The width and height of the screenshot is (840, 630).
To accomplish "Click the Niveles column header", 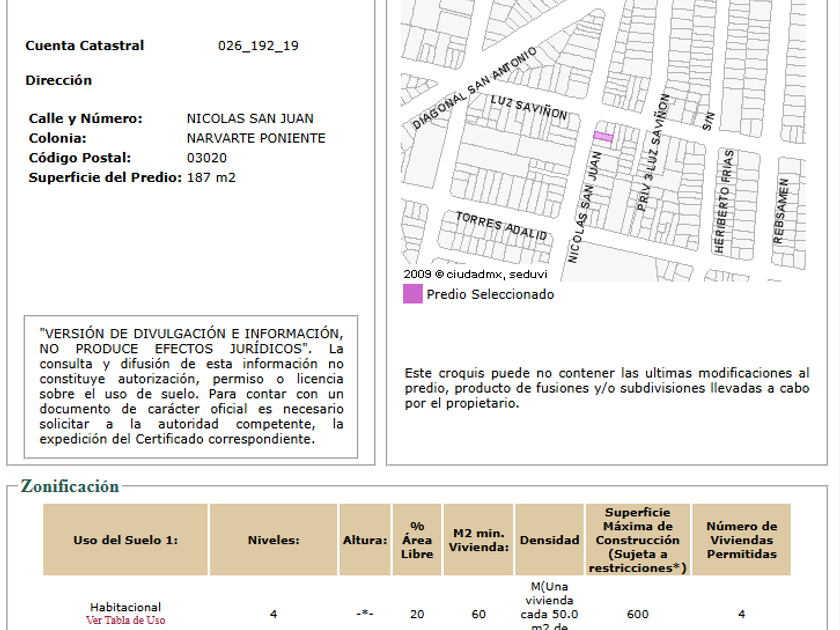I will (x=273, y=540).
